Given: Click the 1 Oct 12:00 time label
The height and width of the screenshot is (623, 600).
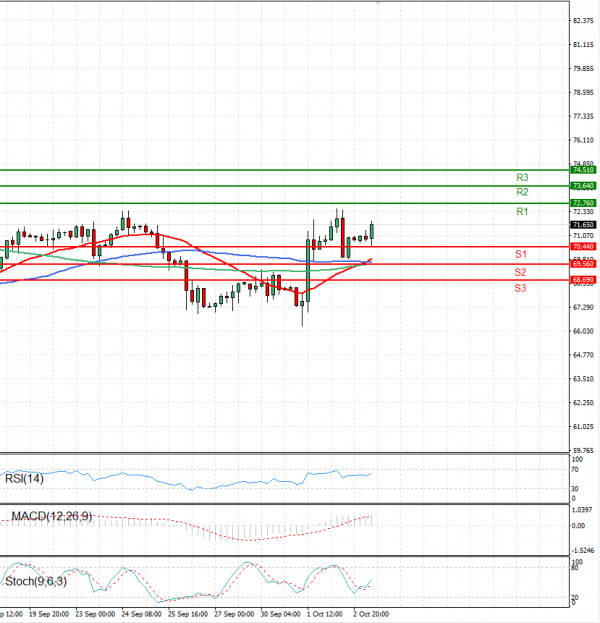Looking at the screenshot, I should [x=325, y=614].
